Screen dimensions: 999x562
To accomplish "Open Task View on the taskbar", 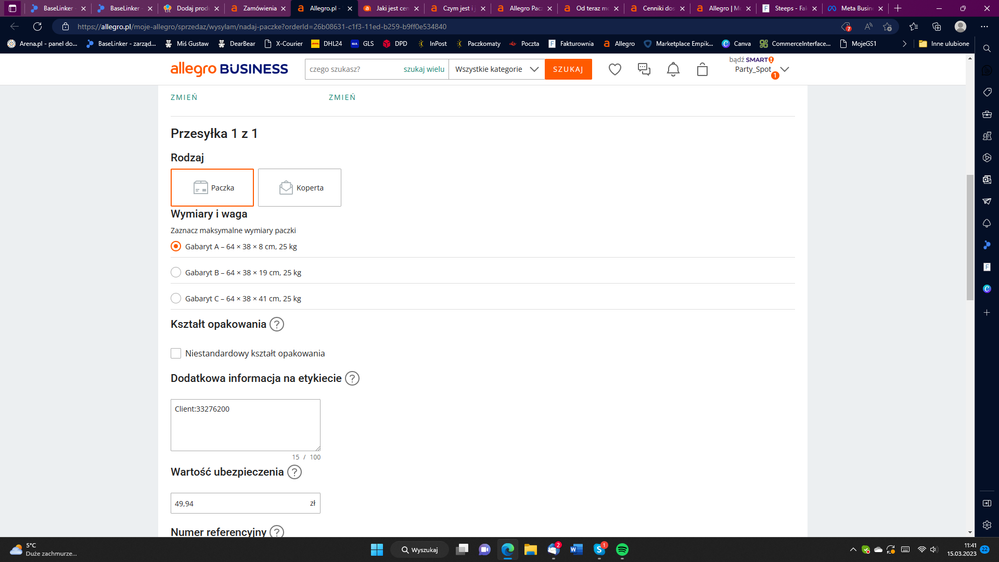I will (x=462, y=549).
